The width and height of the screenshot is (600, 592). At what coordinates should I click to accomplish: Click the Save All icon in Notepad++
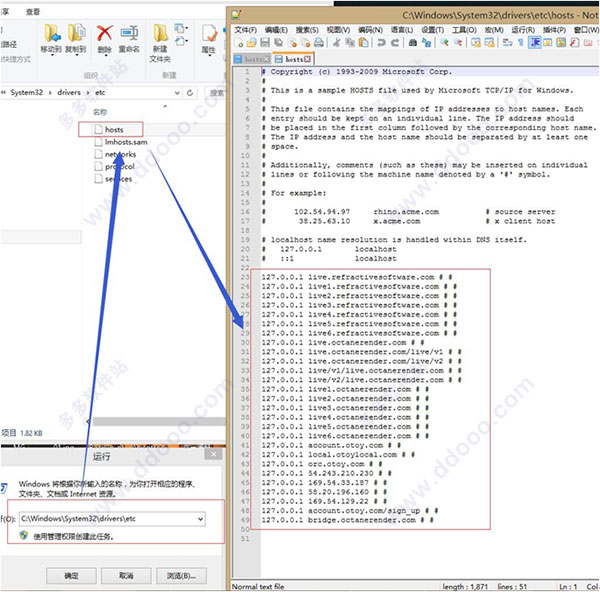coord(278,43)
